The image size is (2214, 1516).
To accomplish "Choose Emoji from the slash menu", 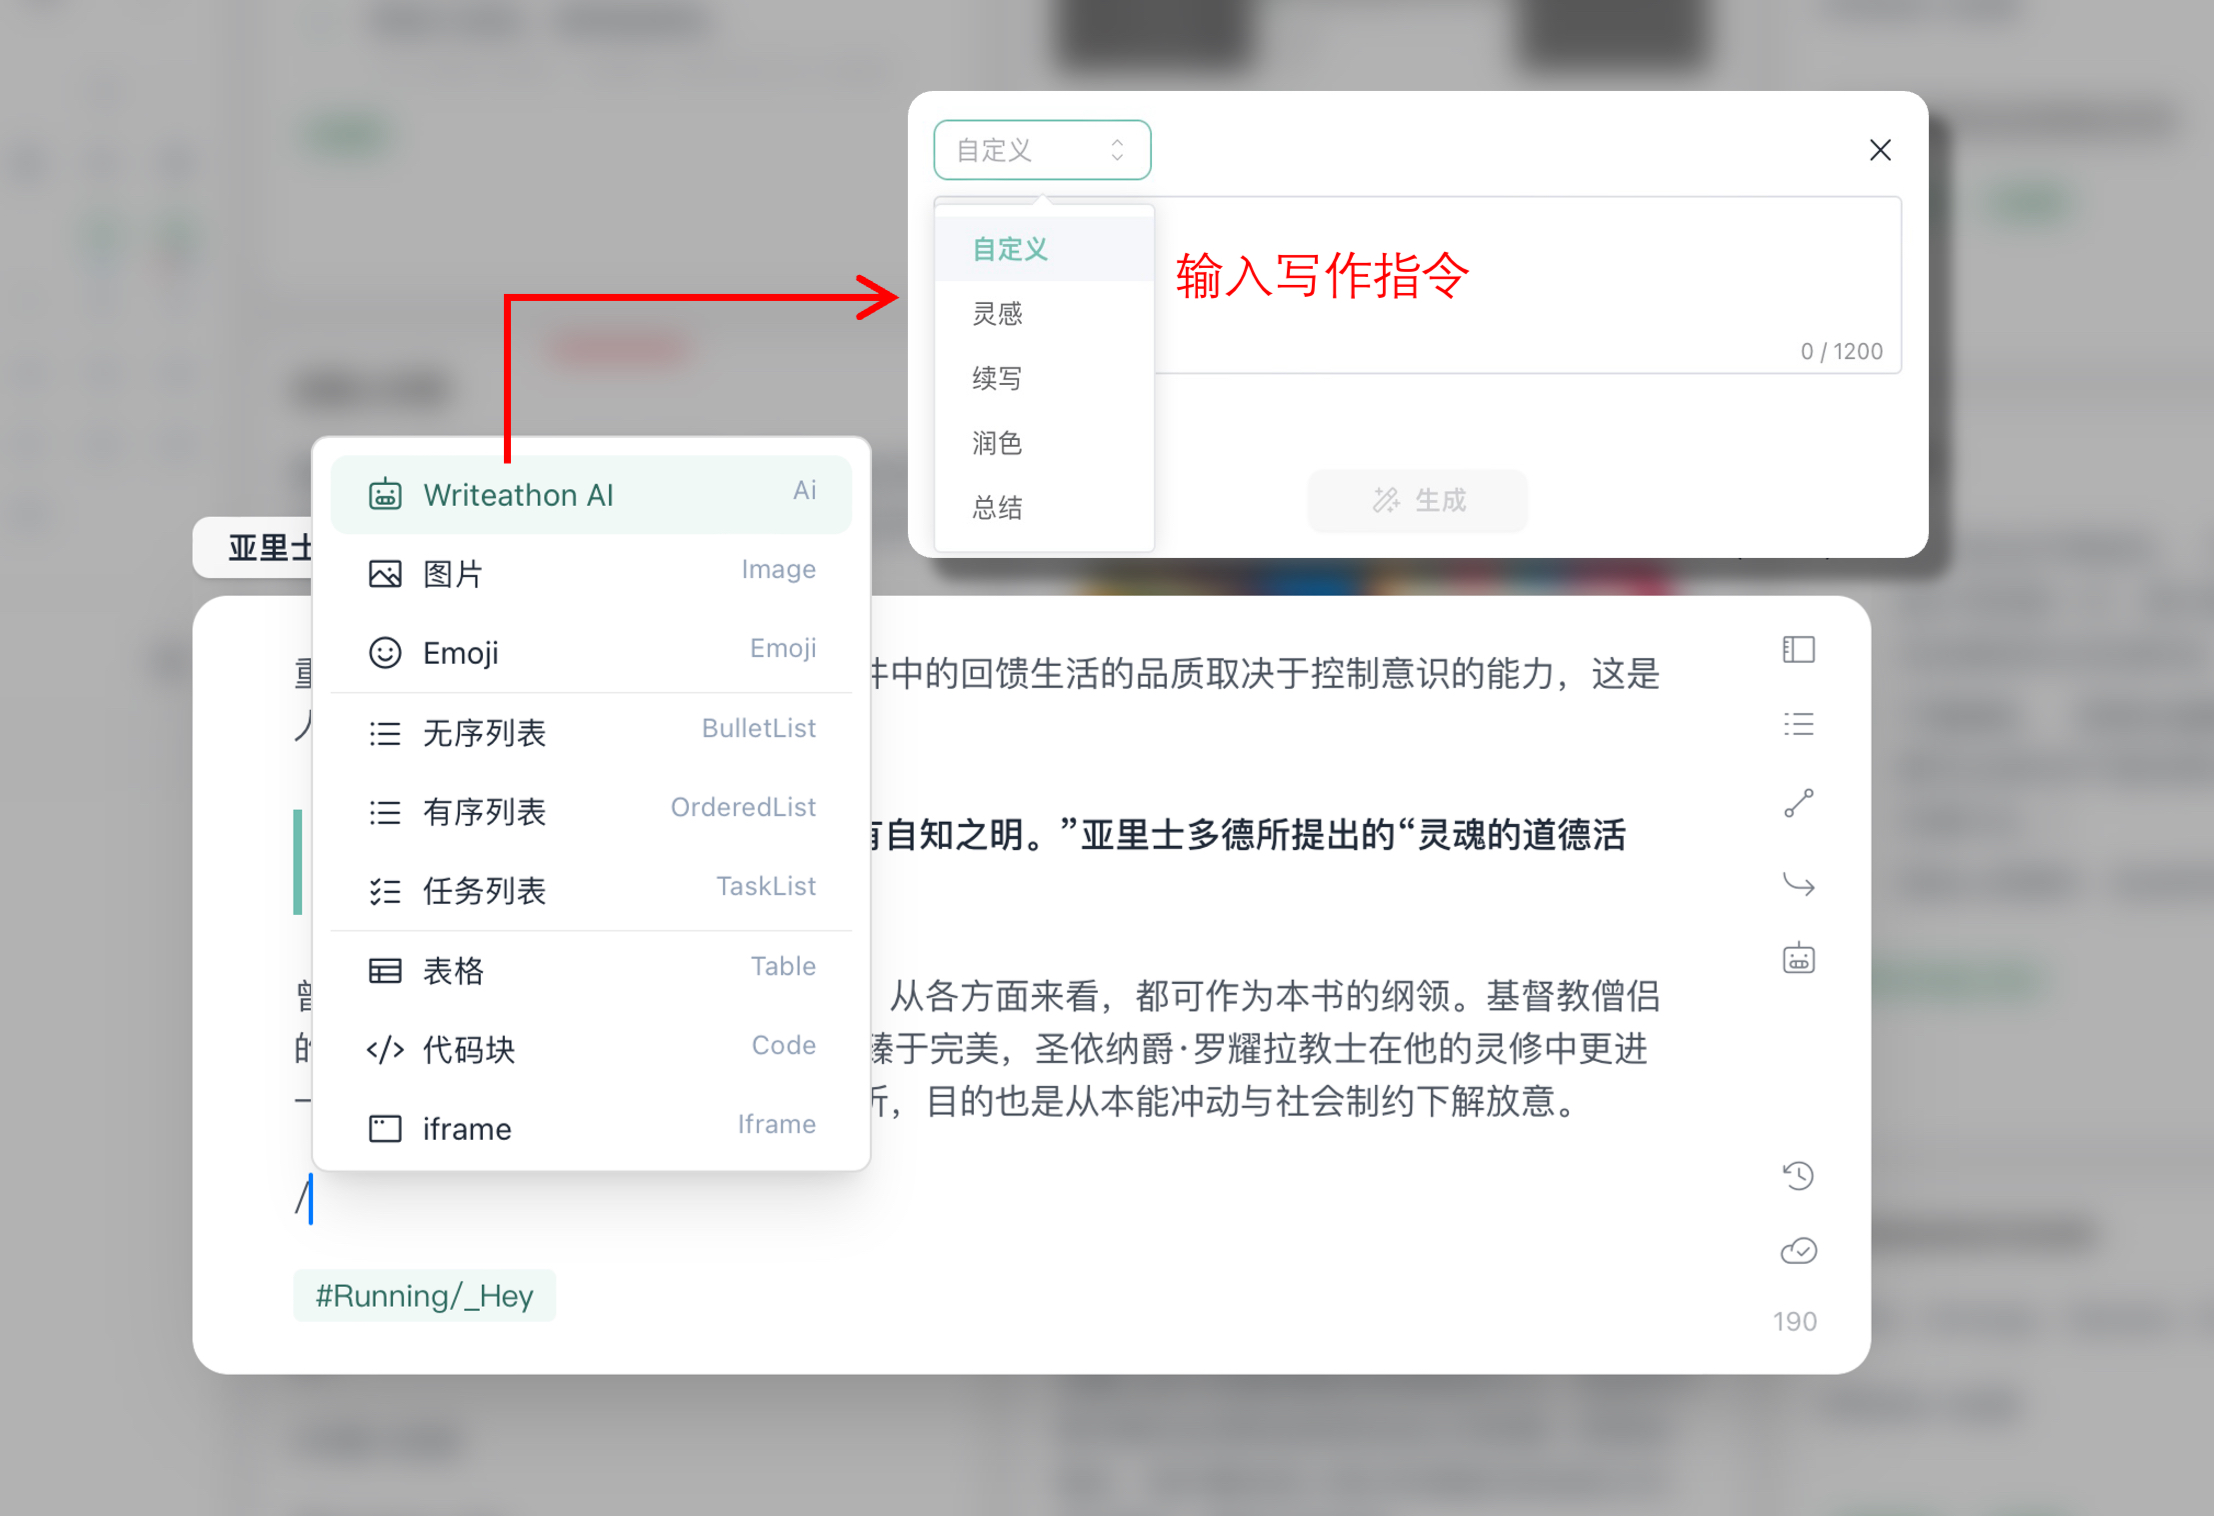I will click(x=591, y=652).
